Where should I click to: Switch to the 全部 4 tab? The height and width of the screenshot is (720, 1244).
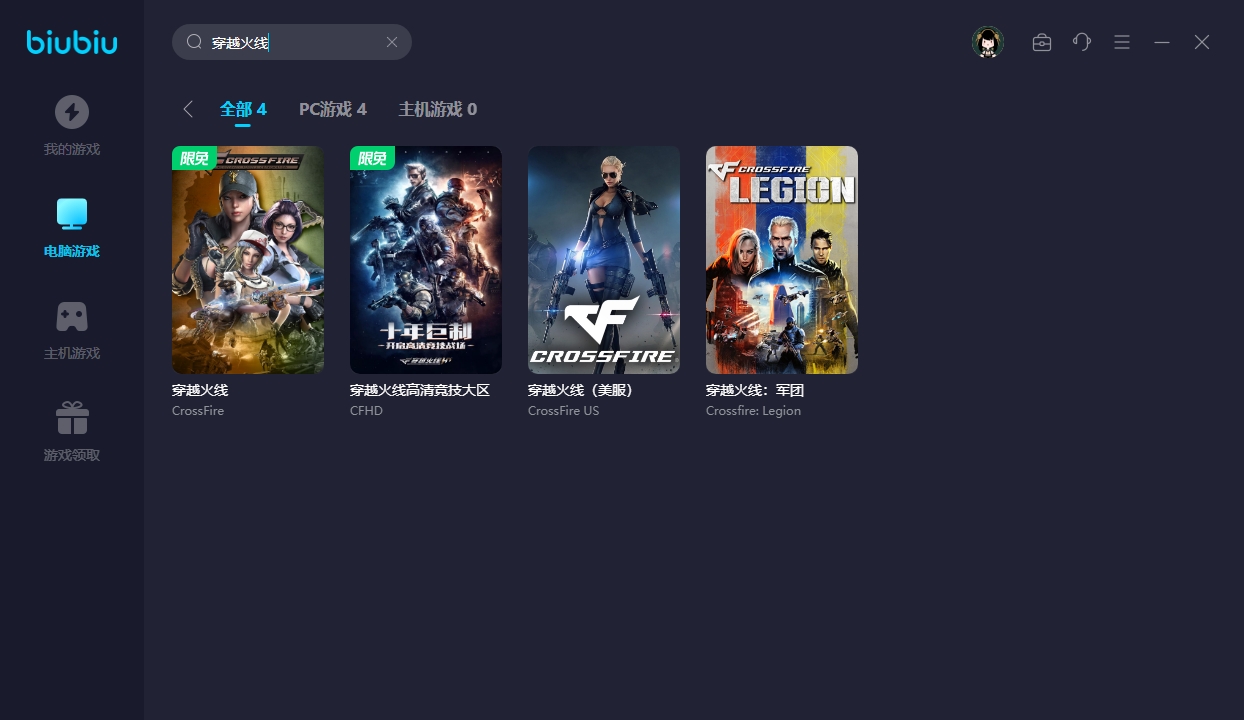(x=243, y=109)
